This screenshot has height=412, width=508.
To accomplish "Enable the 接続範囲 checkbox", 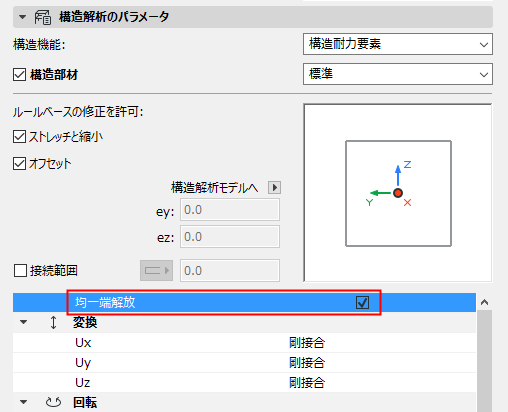I will click(20, 271).
